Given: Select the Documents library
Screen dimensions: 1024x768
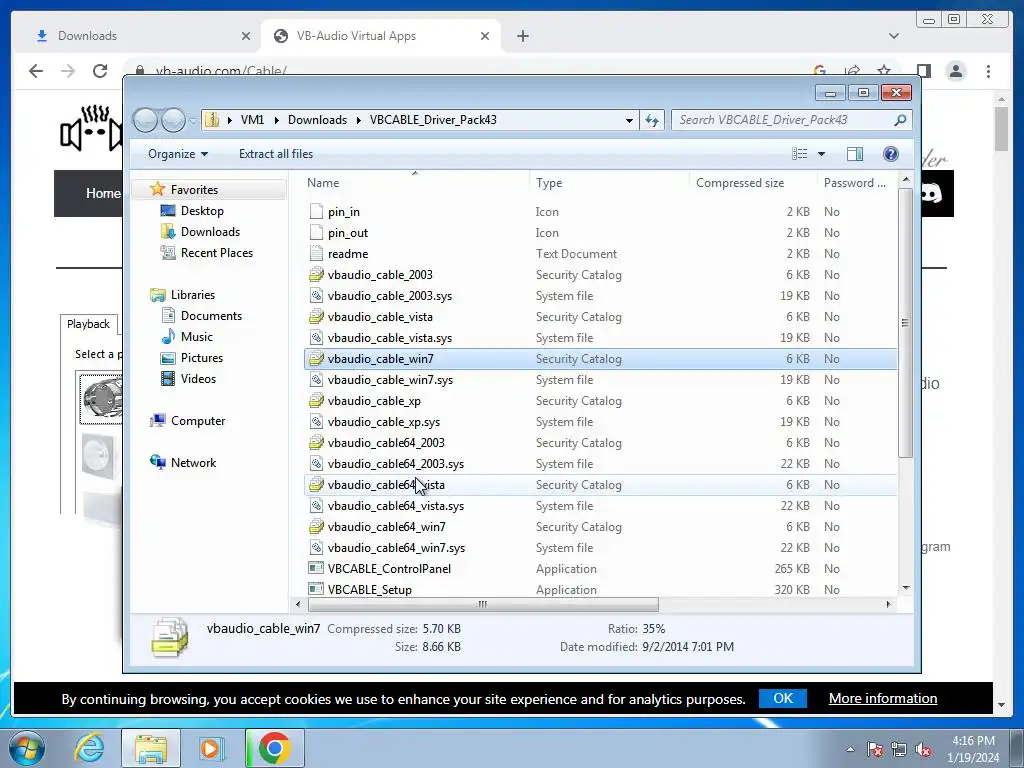Looking at the screenshot, I should [211, 316].
